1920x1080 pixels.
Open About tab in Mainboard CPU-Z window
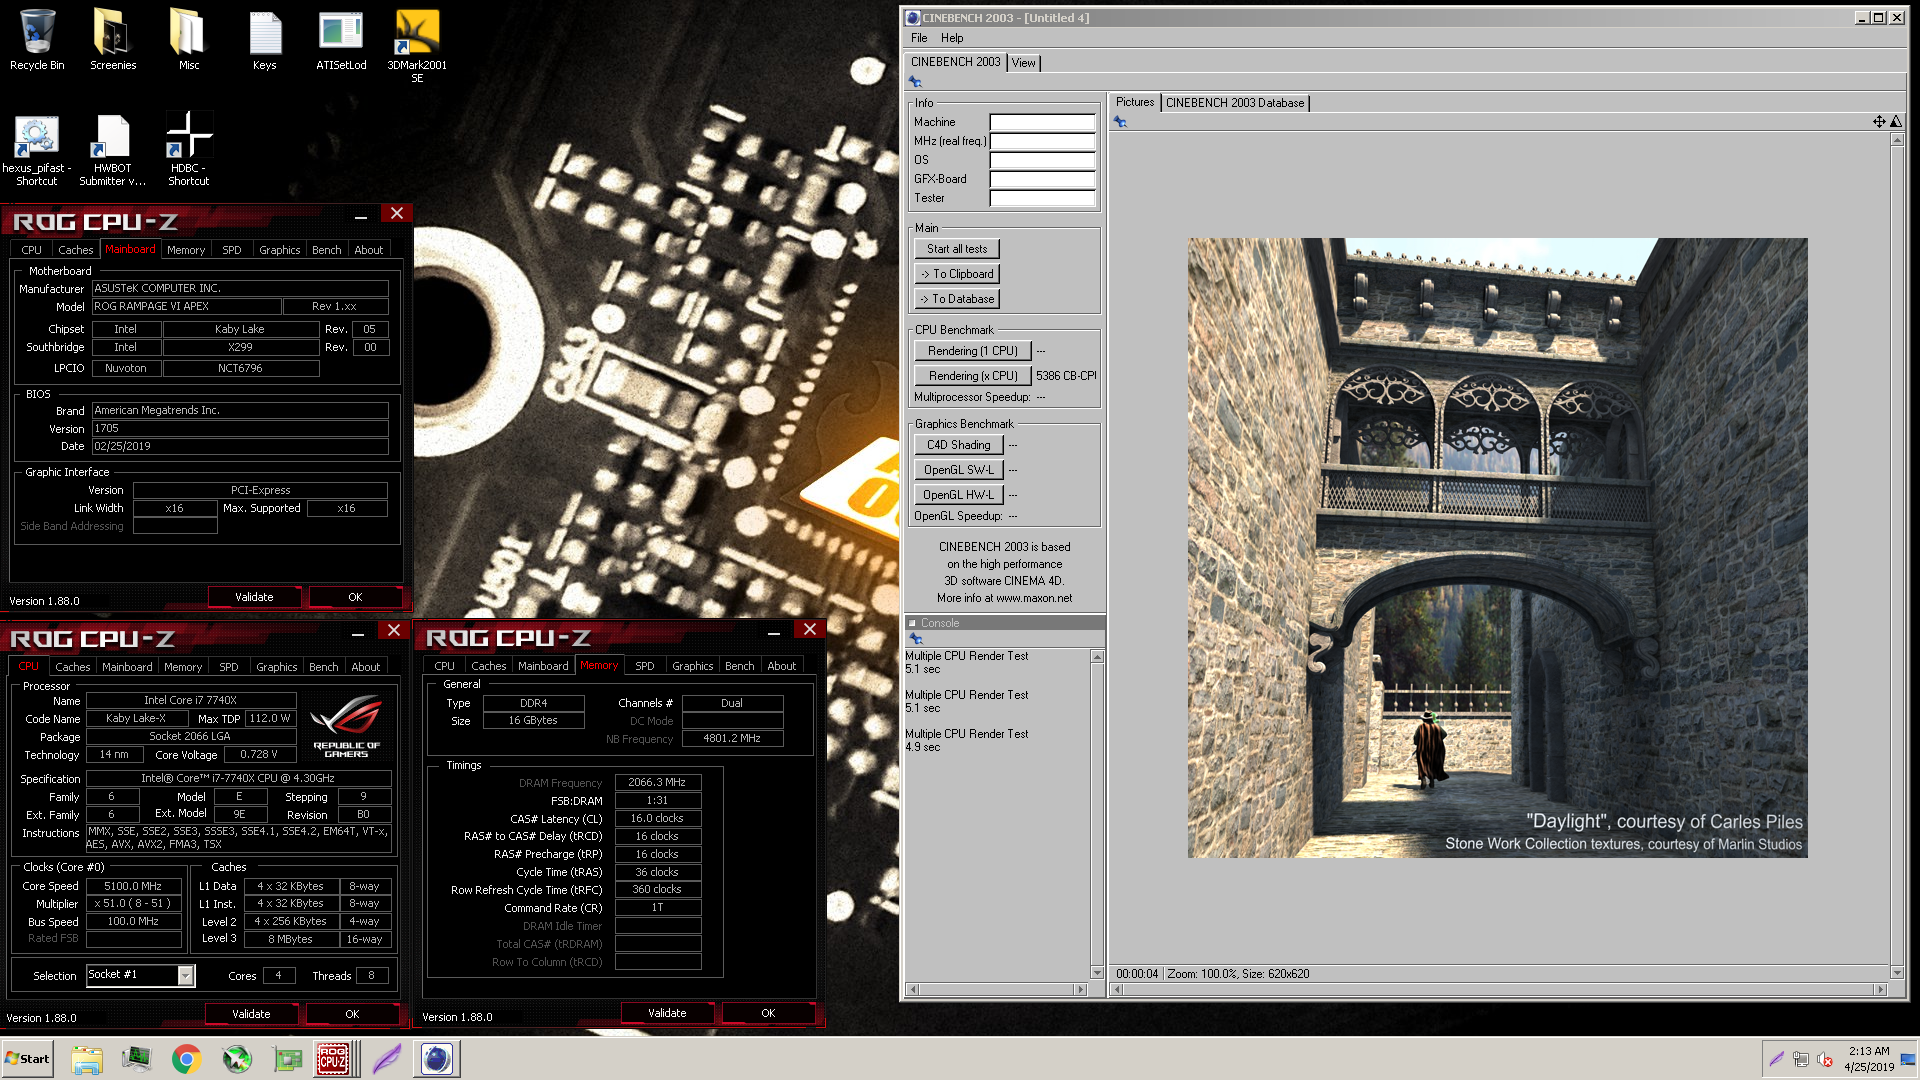point(369,250)
